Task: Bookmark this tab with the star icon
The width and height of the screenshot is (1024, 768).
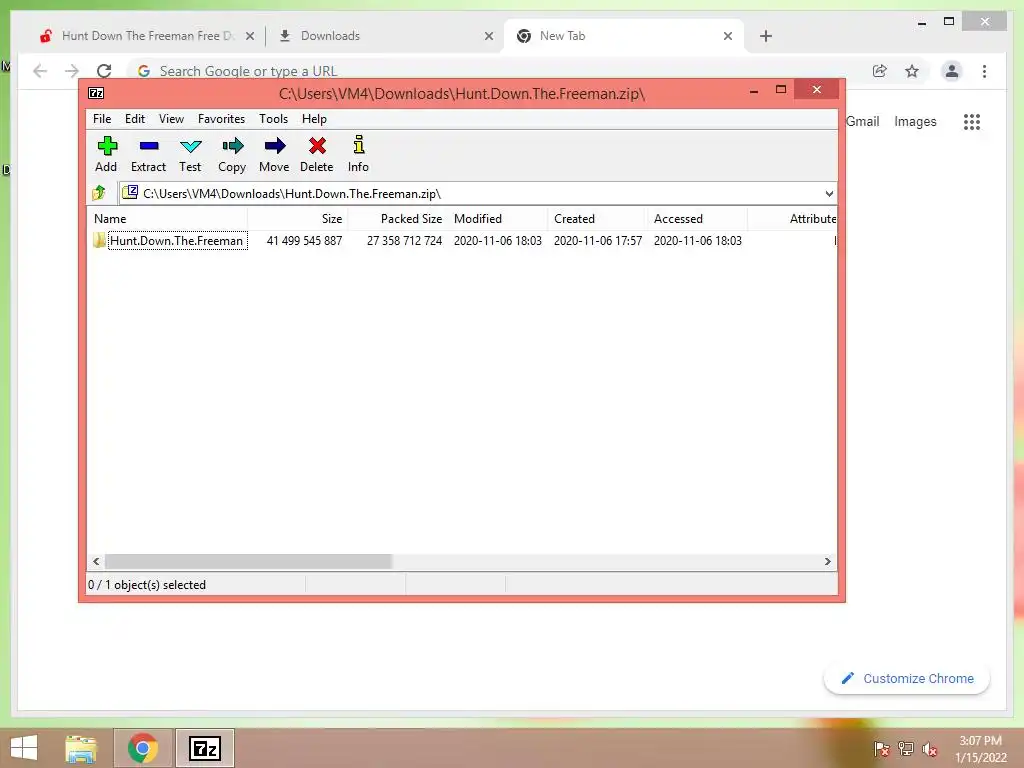Action: pos(912,71)
